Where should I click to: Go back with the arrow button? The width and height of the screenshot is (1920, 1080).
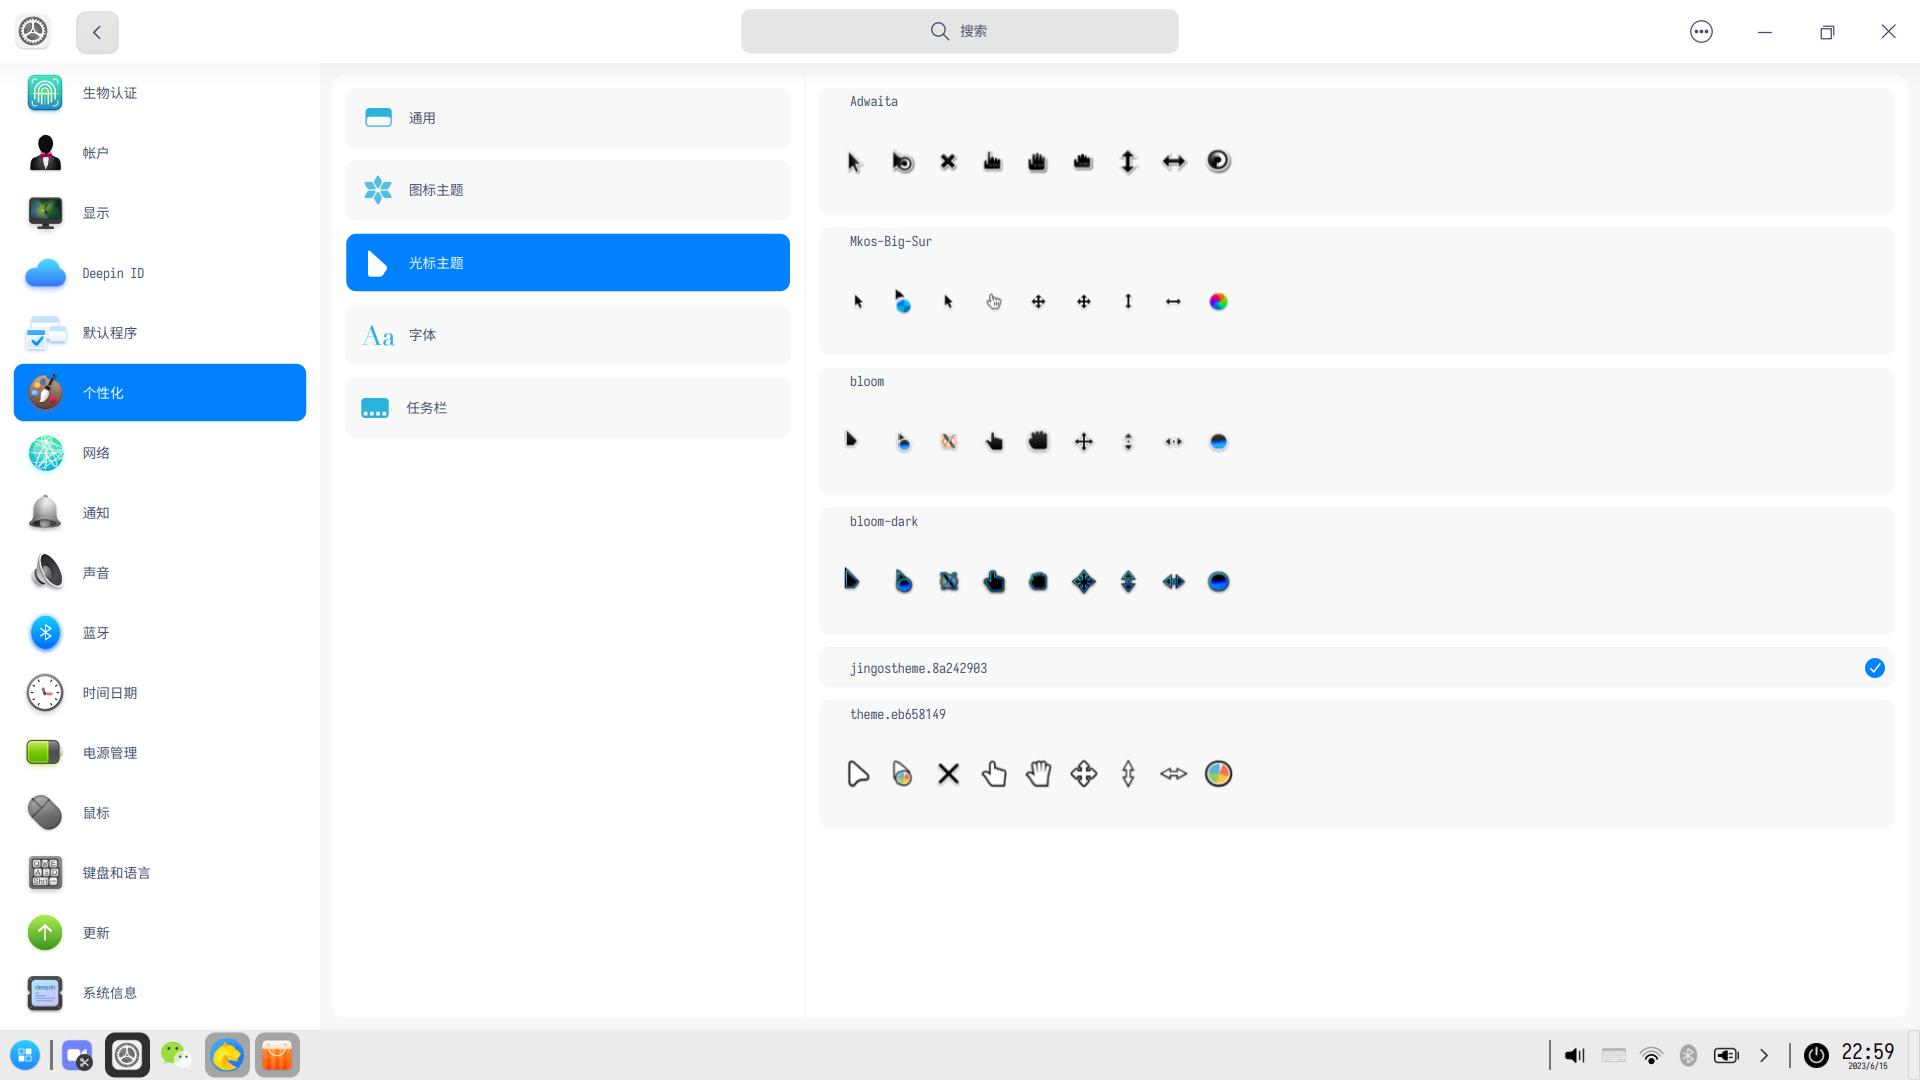click(97, 32)
